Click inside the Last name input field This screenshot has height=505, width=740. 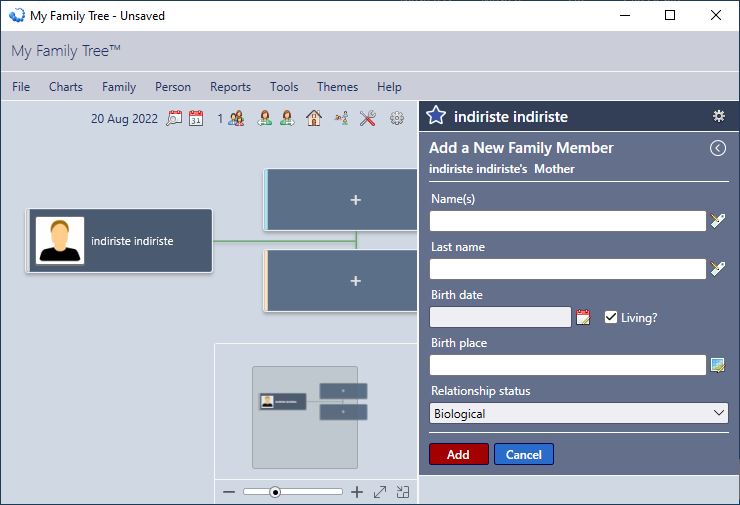568,269
